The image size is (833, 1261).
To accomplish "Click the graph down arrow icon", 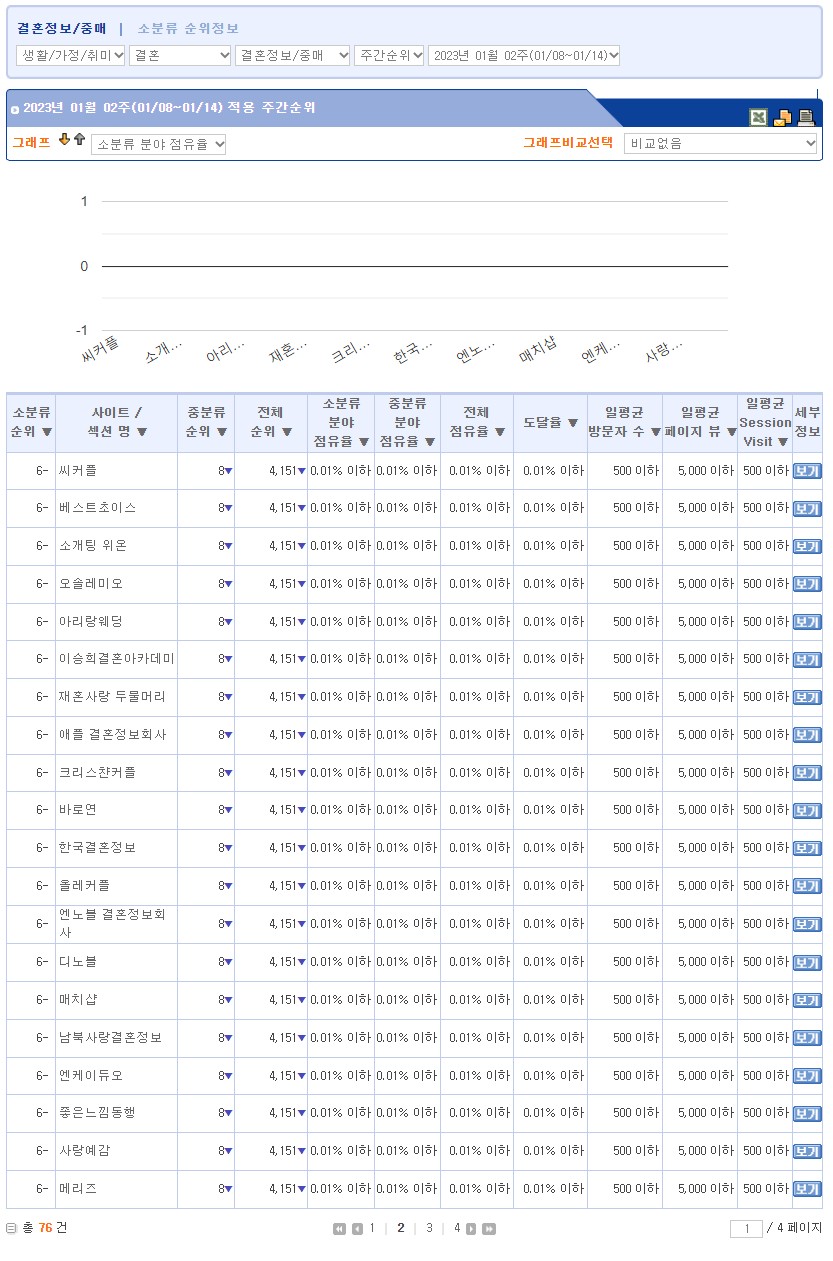I will (64, 140).
